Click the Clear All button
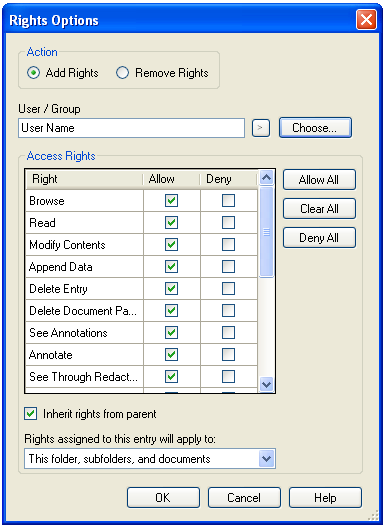 coord(319,209)
